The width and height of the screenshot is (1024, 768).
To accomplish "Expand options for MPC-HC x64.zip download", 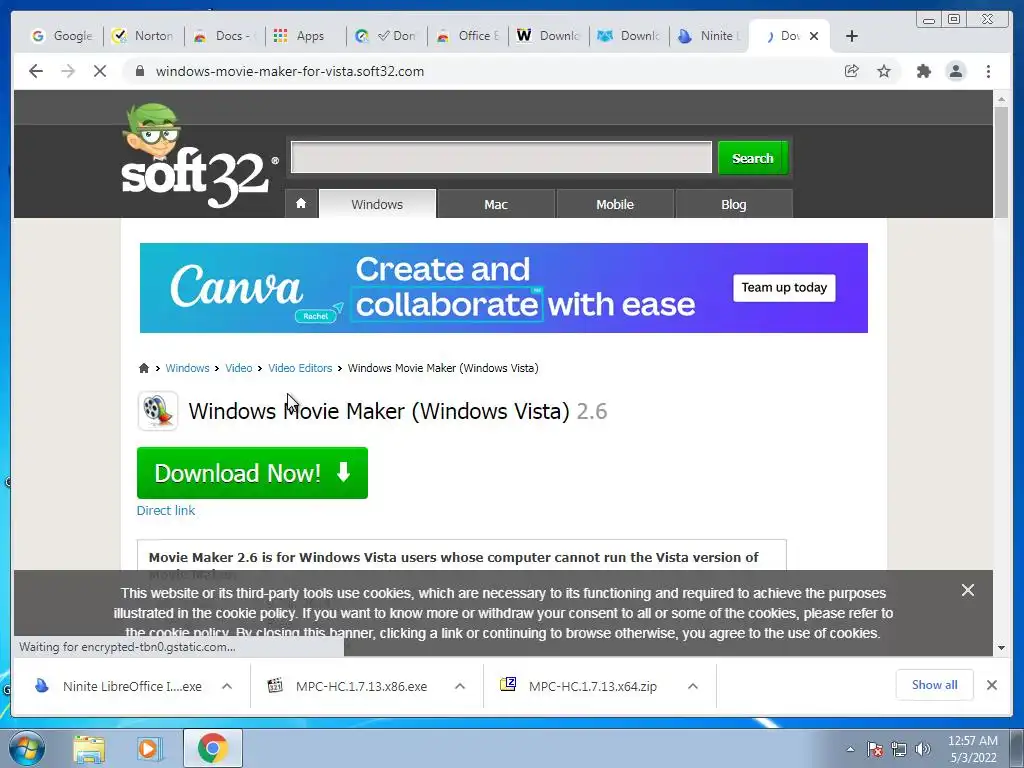I will click(x=693, y=686).
